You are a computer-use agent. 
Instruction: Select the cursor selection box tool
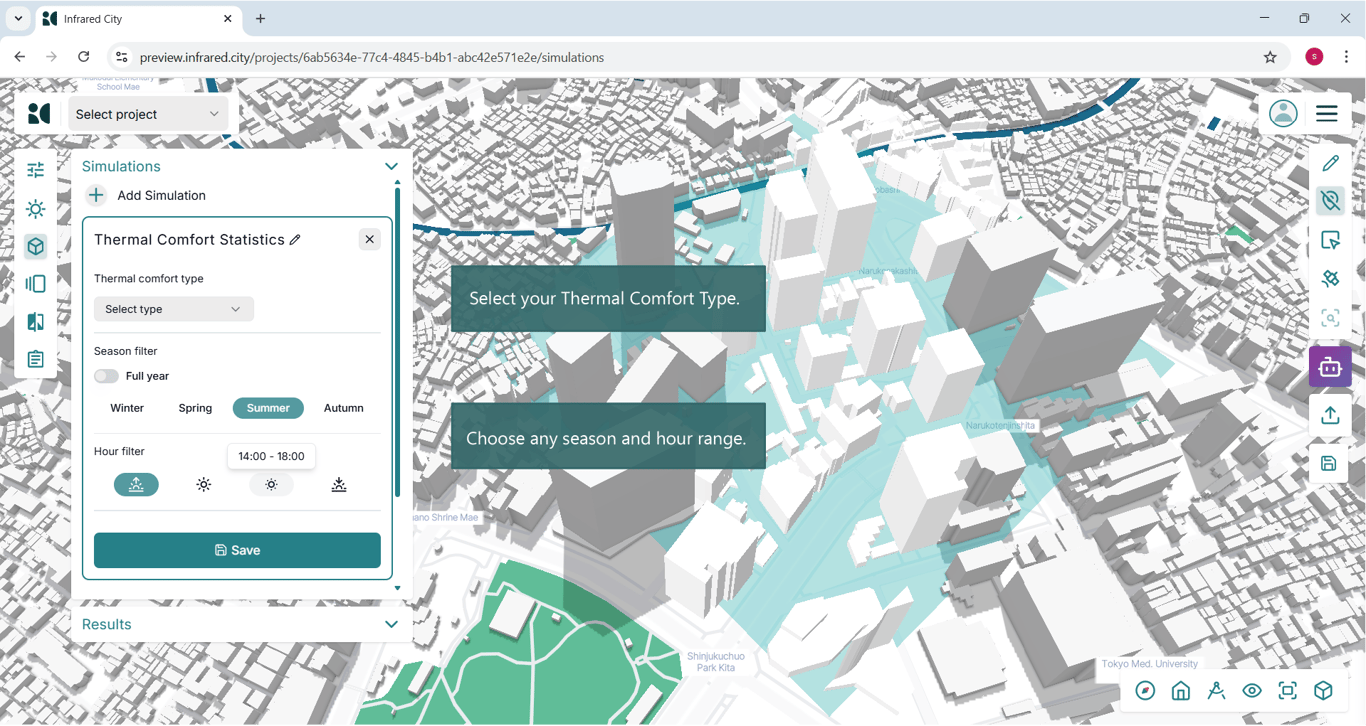coord(1330,240)
